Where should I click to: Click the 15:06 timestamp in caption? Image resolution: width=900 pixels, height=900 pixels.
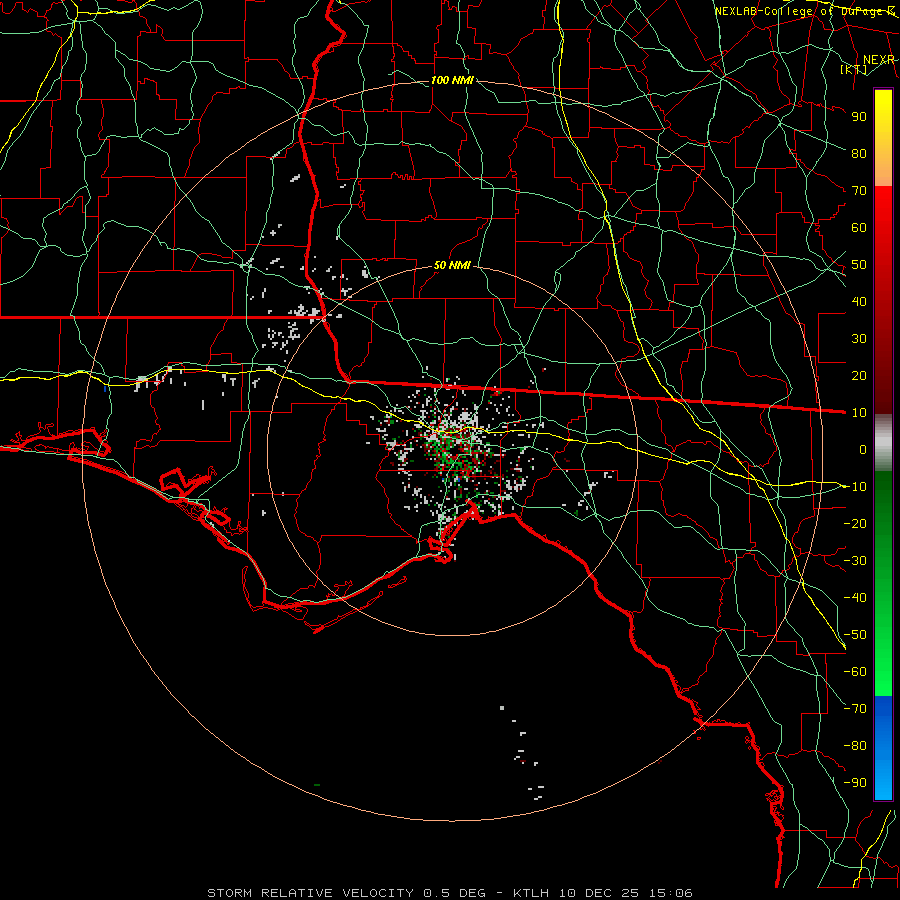click(x=671, y=893)
